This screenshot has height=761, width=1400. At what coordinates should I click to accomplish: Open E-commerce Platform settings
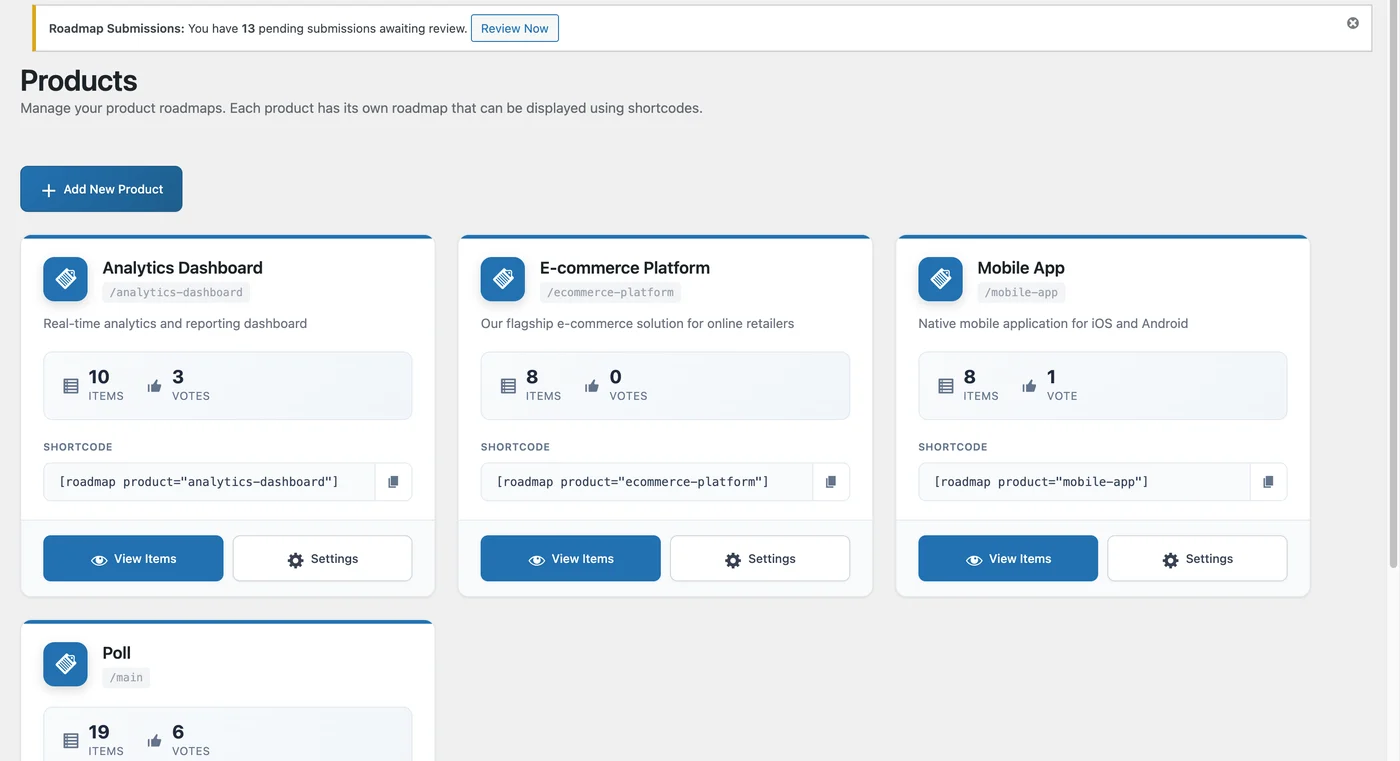coord(760,559)
